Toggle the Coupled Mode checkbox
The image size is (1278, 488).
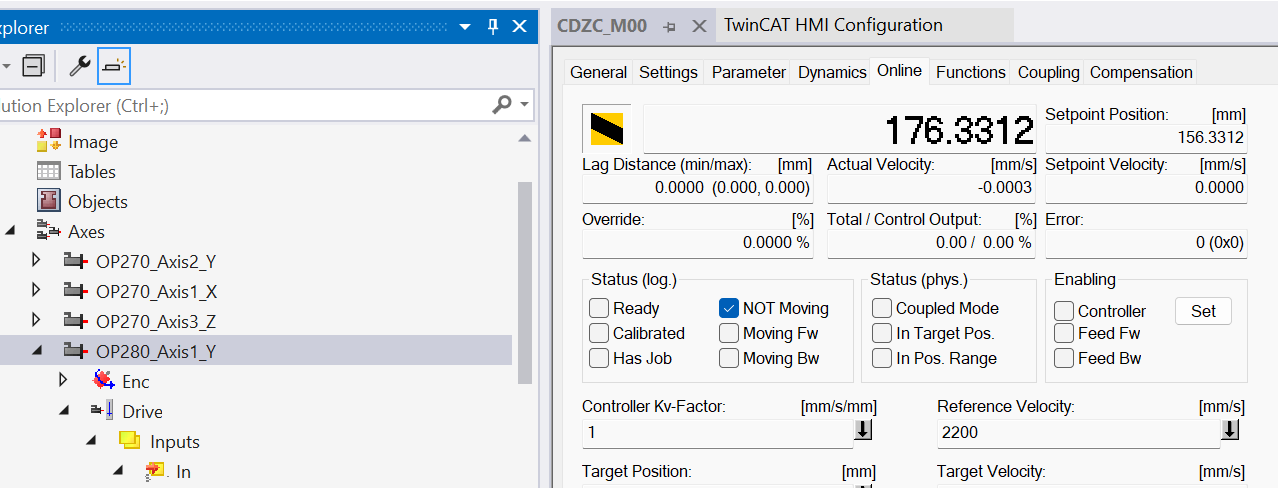click(882, 308)
